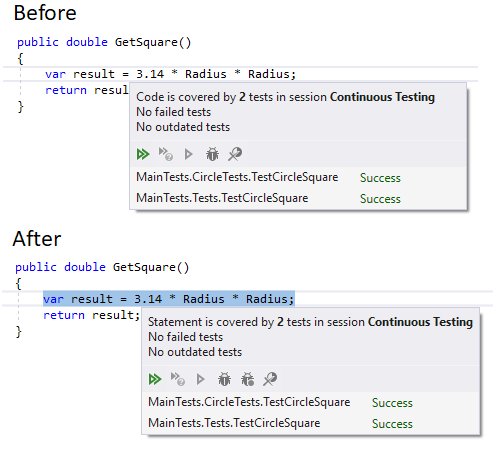Image resolution: width=496 pixels, height=450 pixels.
Task: Click pin session icon in Before popup
Action: click(235, 154)
